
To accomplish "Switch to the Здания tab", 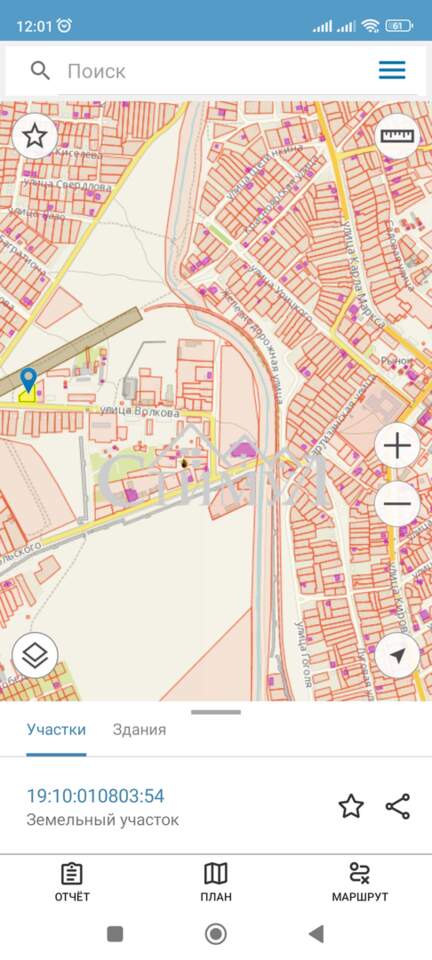I will [x=139, y=729].
